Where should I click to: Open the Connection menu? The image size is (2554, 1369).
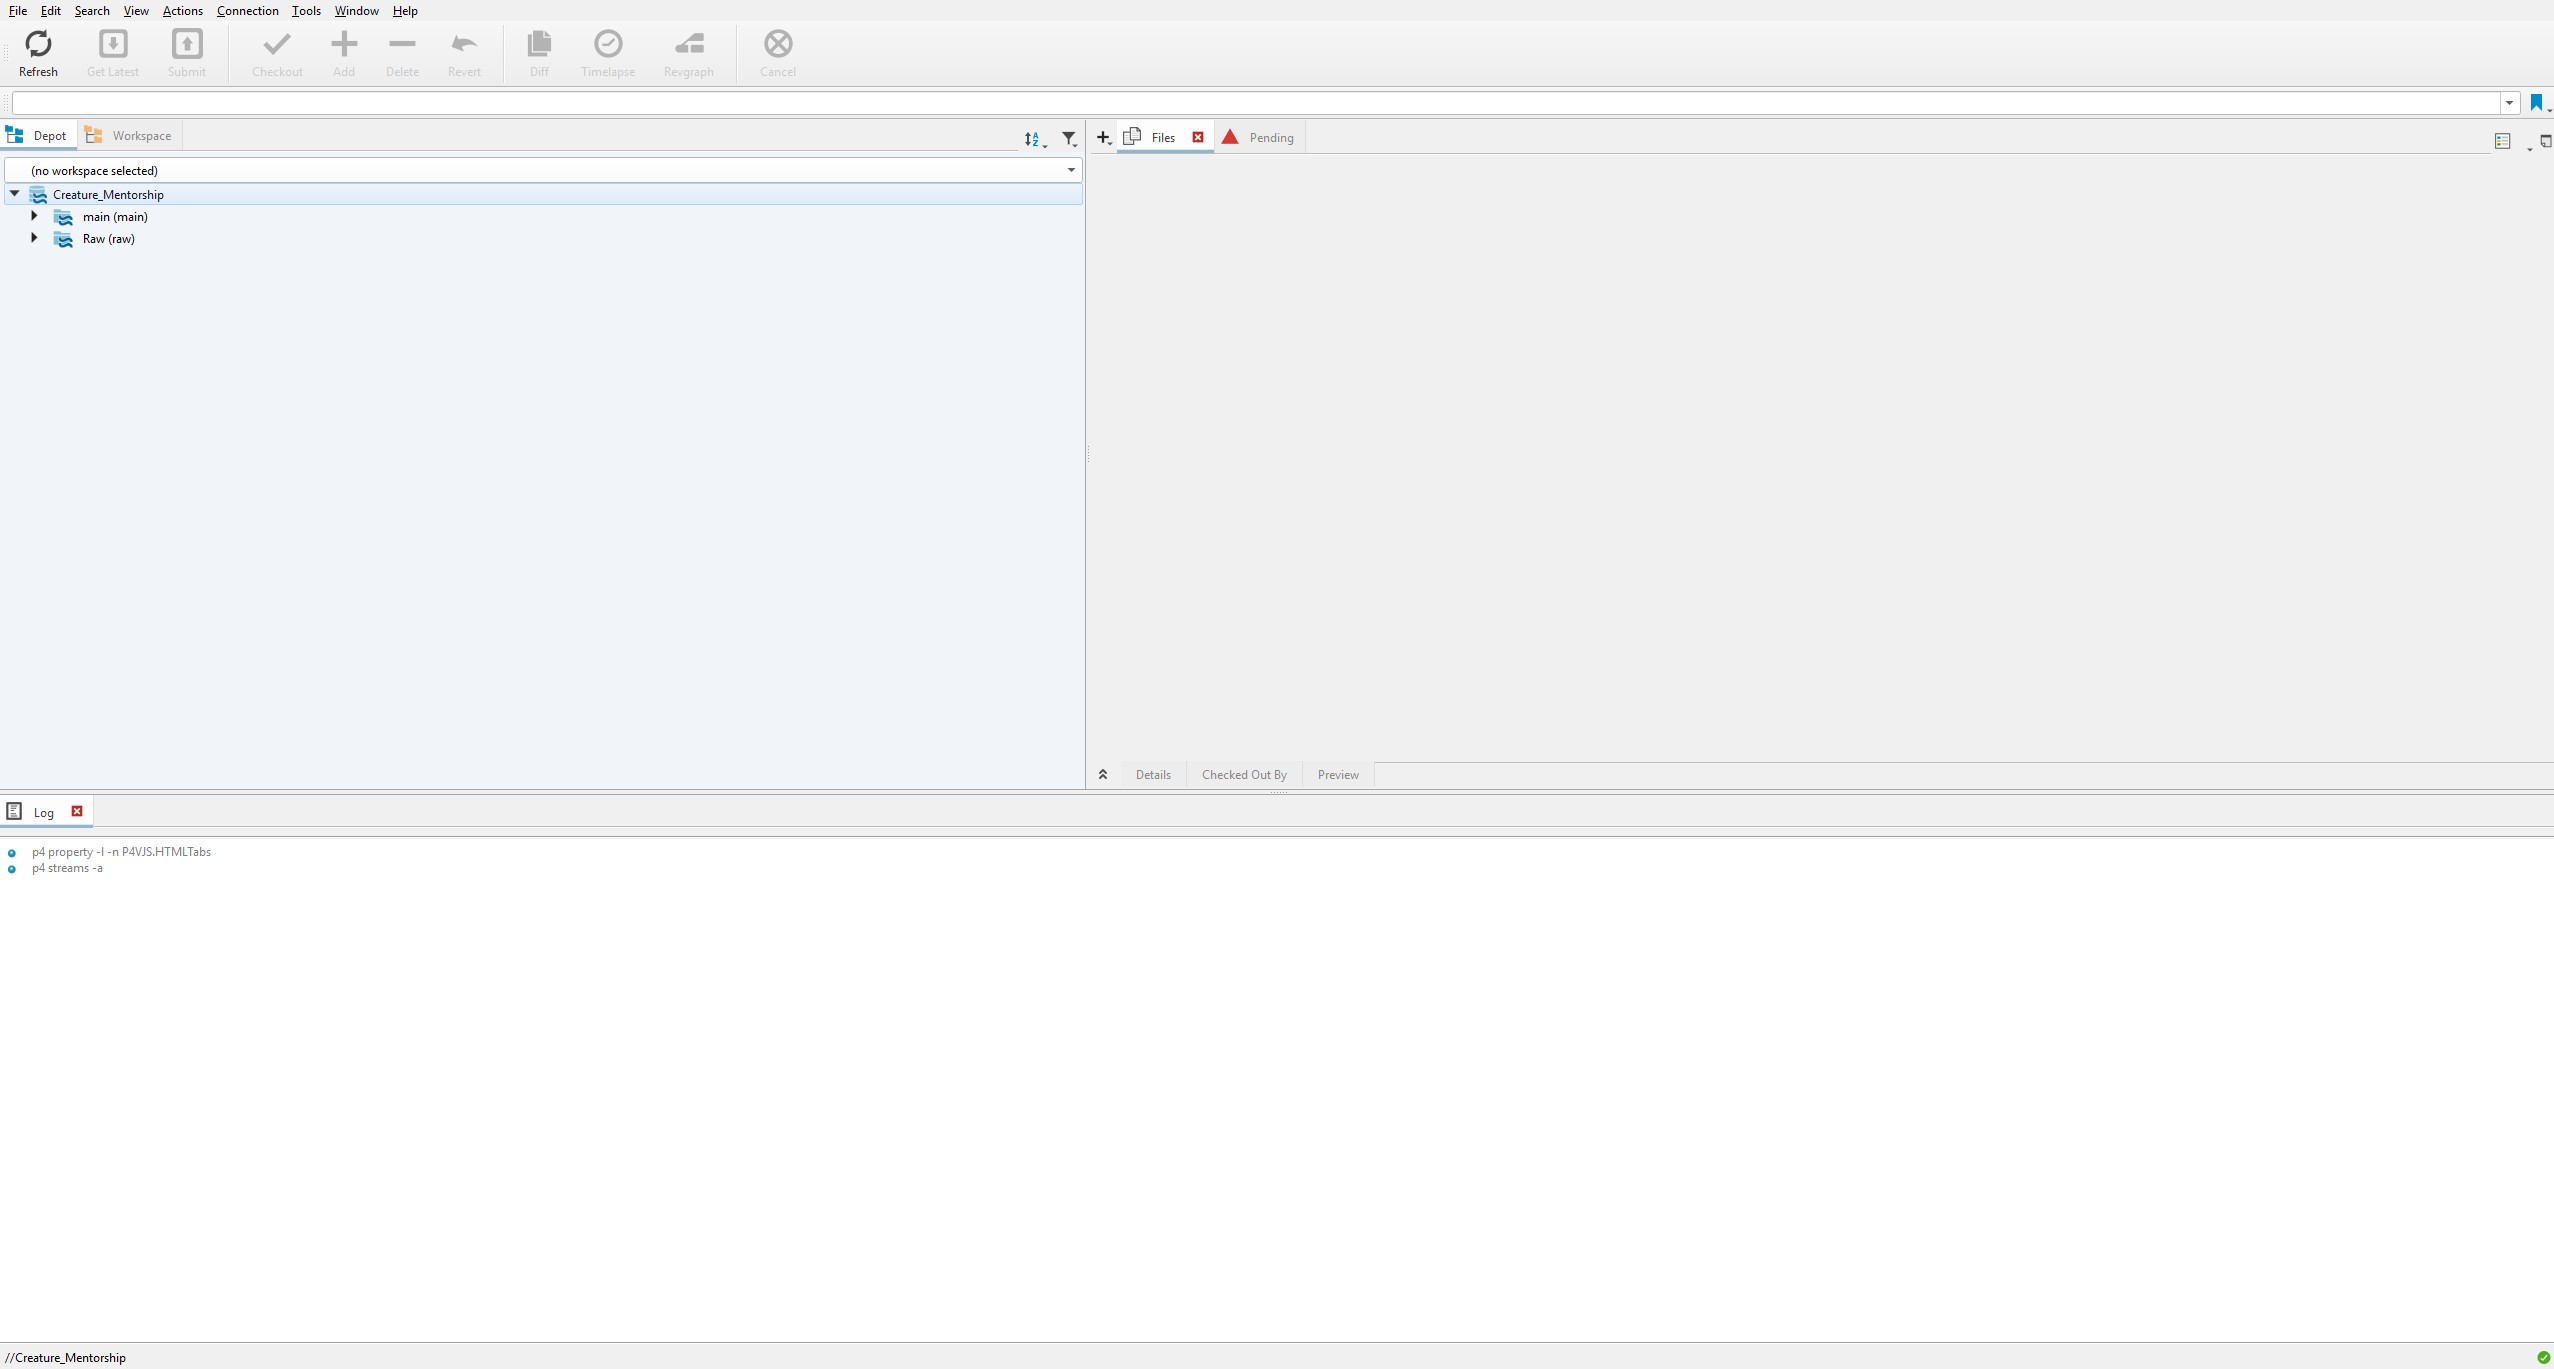tap(247, 11)
